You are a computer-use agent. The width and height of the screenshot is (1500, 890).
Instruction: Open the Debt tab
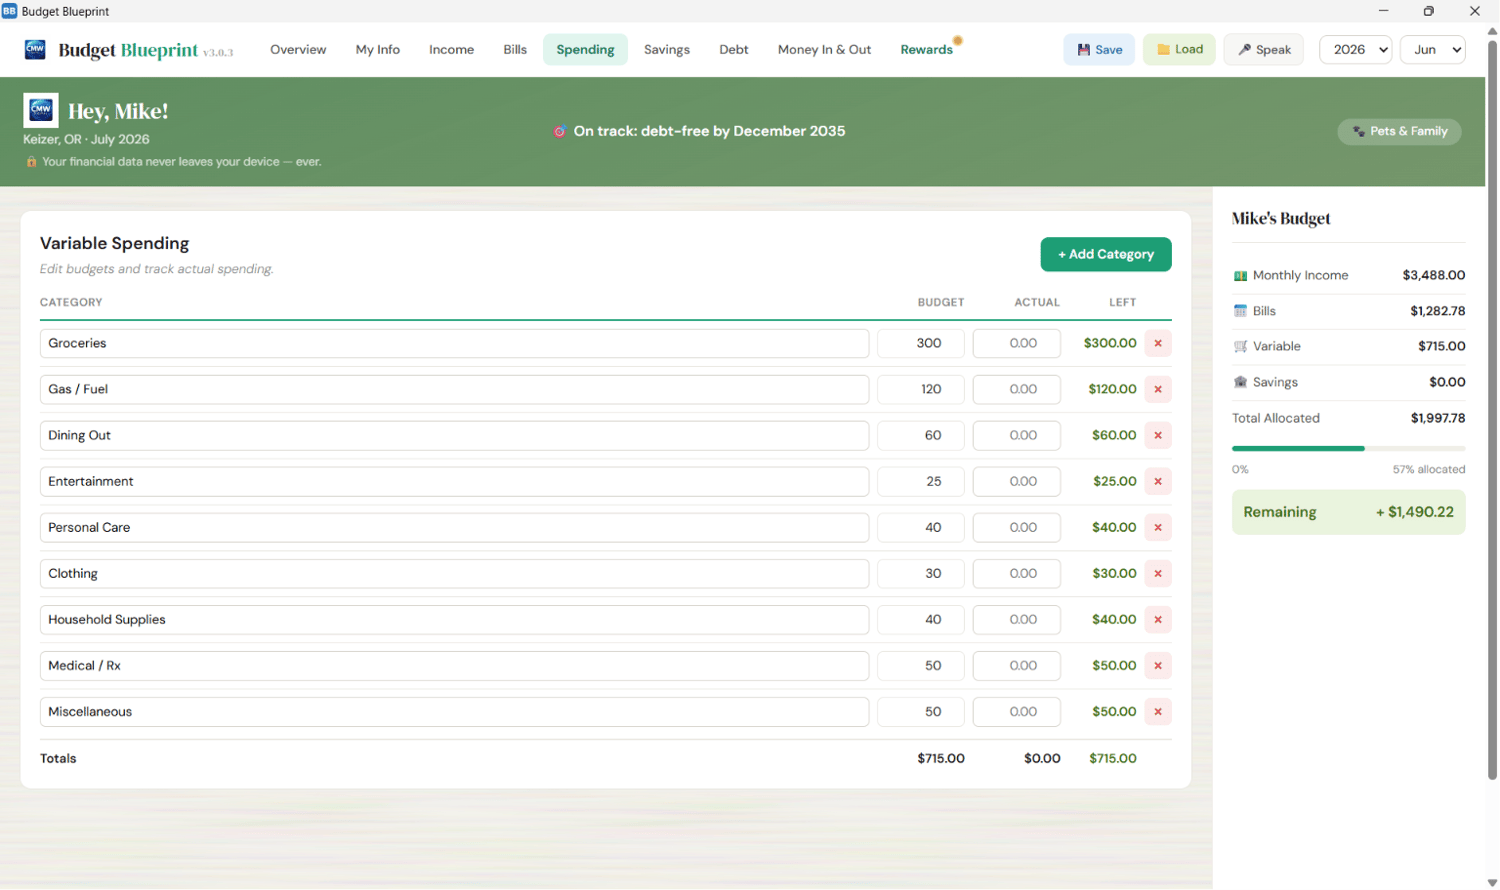pos(734,49)
